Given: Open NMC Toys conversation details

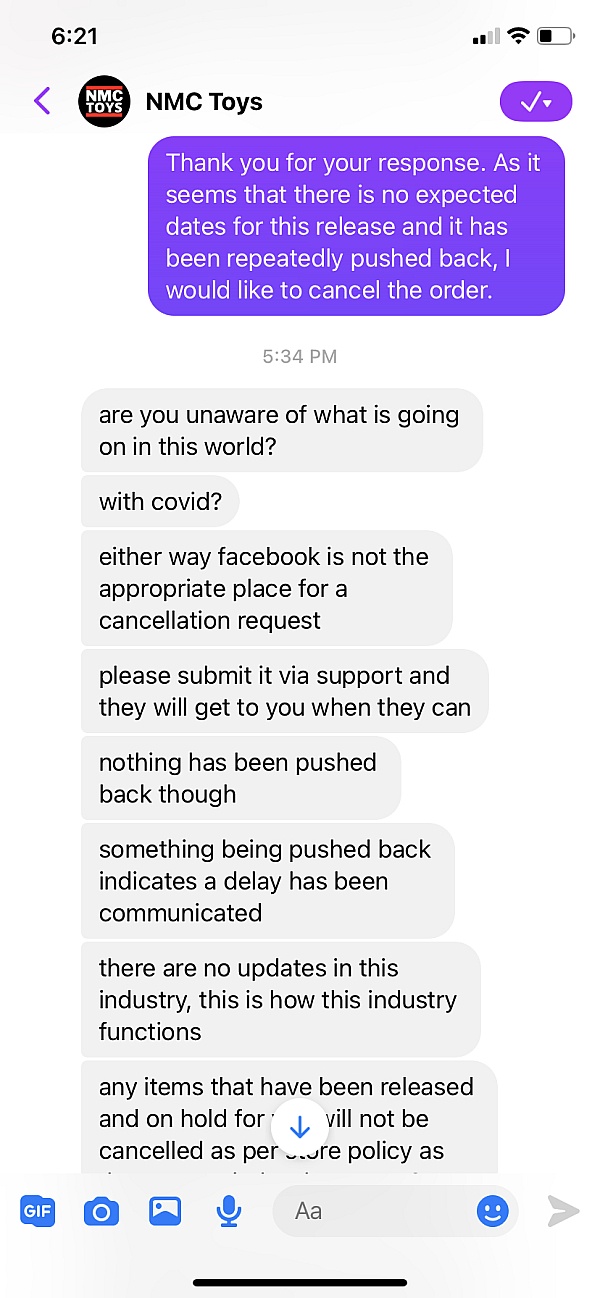Looking at the screenshot, I should 204,101.
